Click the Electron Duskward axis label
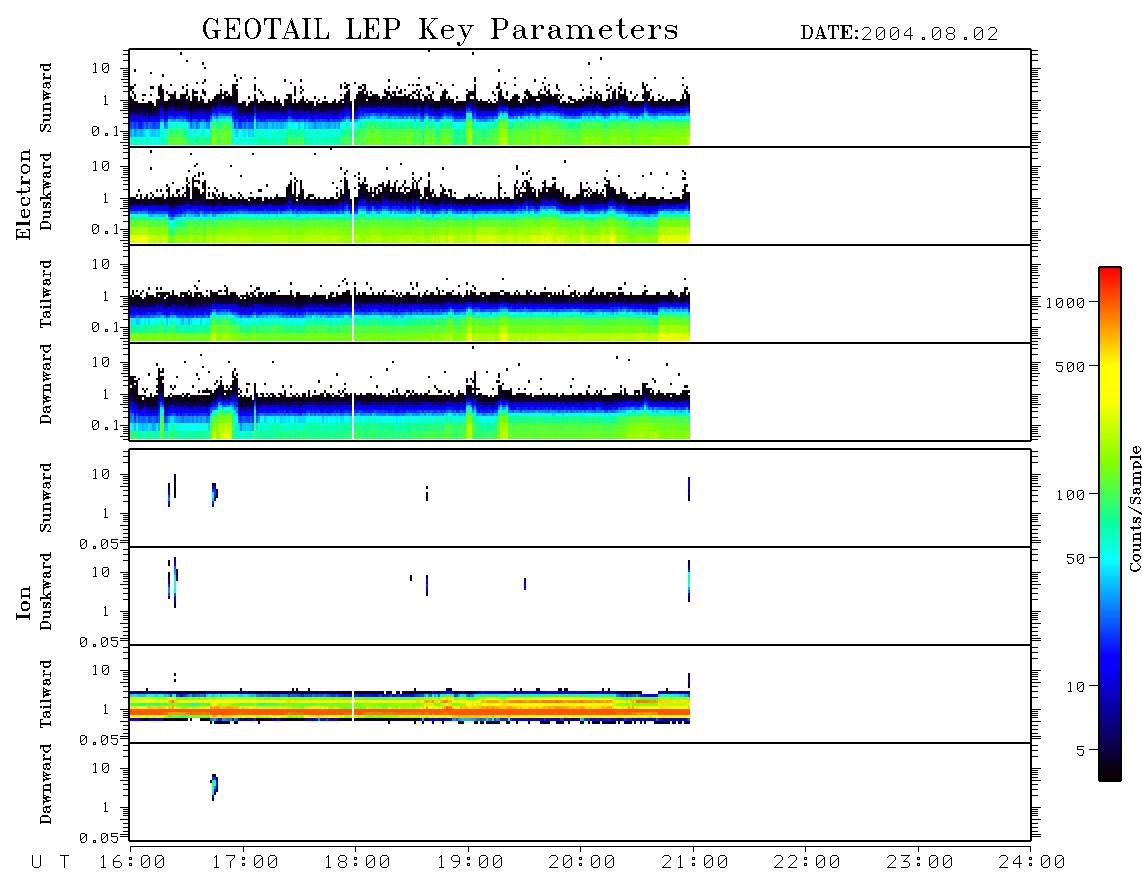The width and height of the screenshot is (1142, 880). [46, 191]
